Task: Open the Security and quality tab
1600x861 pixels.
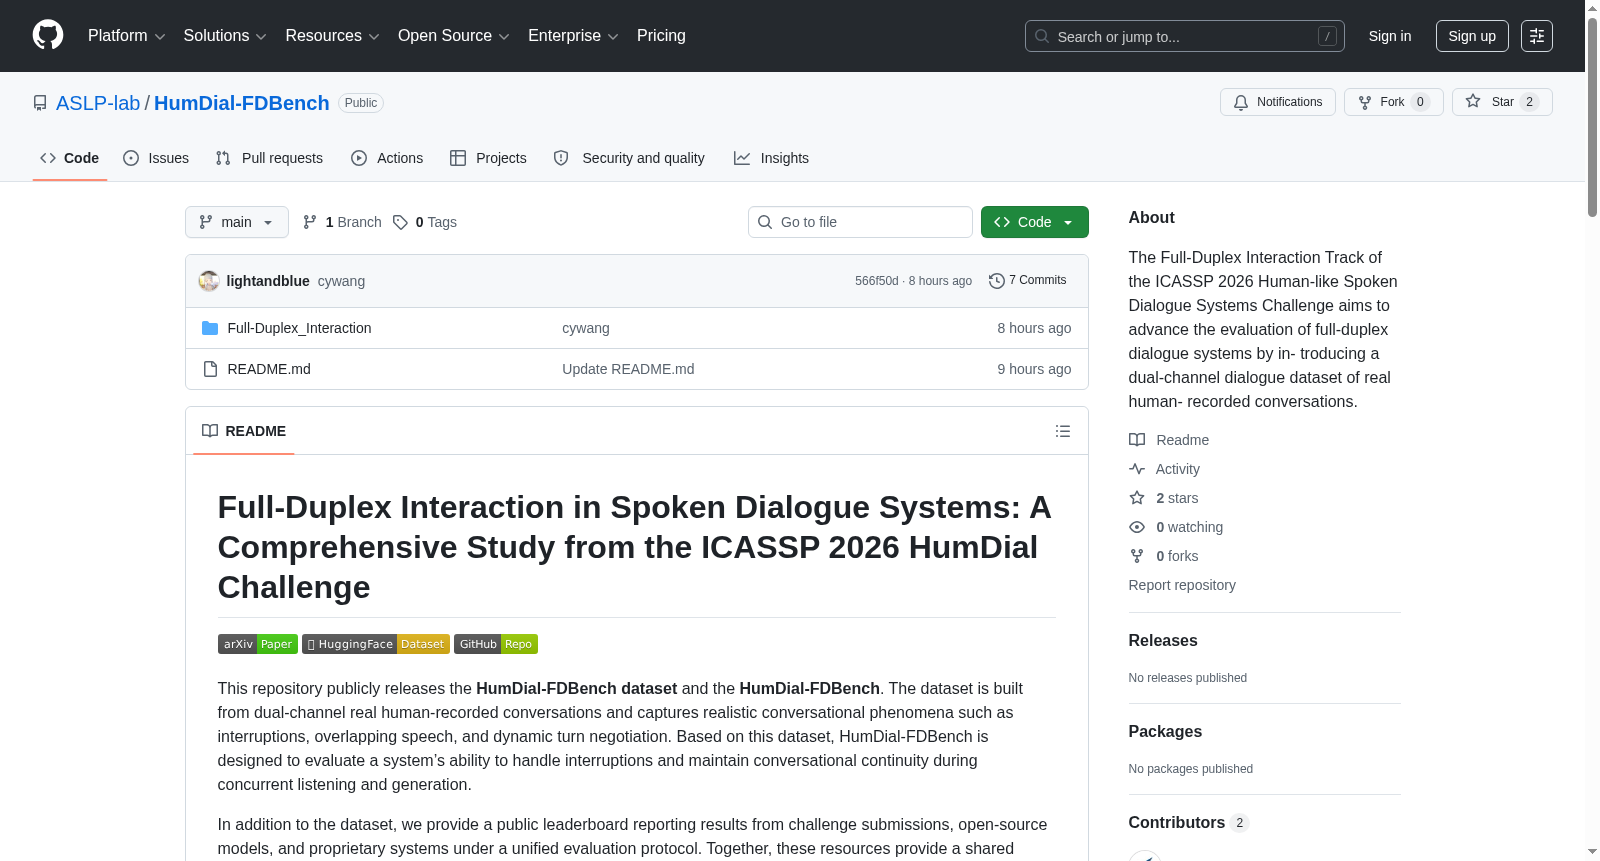Action: pyautogui.click(x=629, y=158)
